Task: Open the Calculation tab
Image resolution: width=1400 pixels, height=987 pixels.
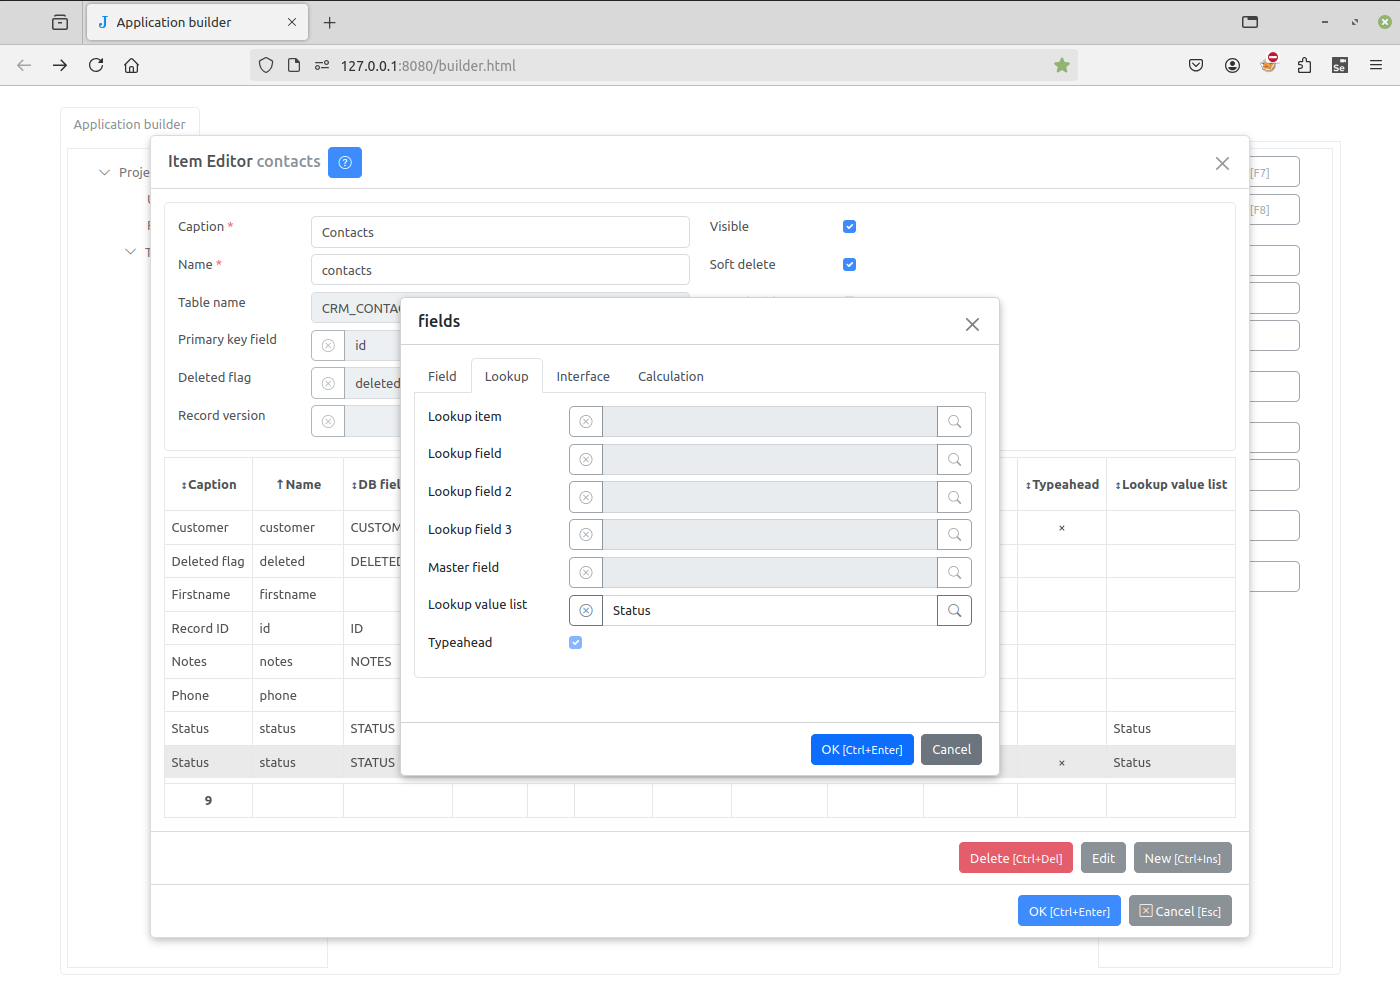Action: tap(670, 377)
